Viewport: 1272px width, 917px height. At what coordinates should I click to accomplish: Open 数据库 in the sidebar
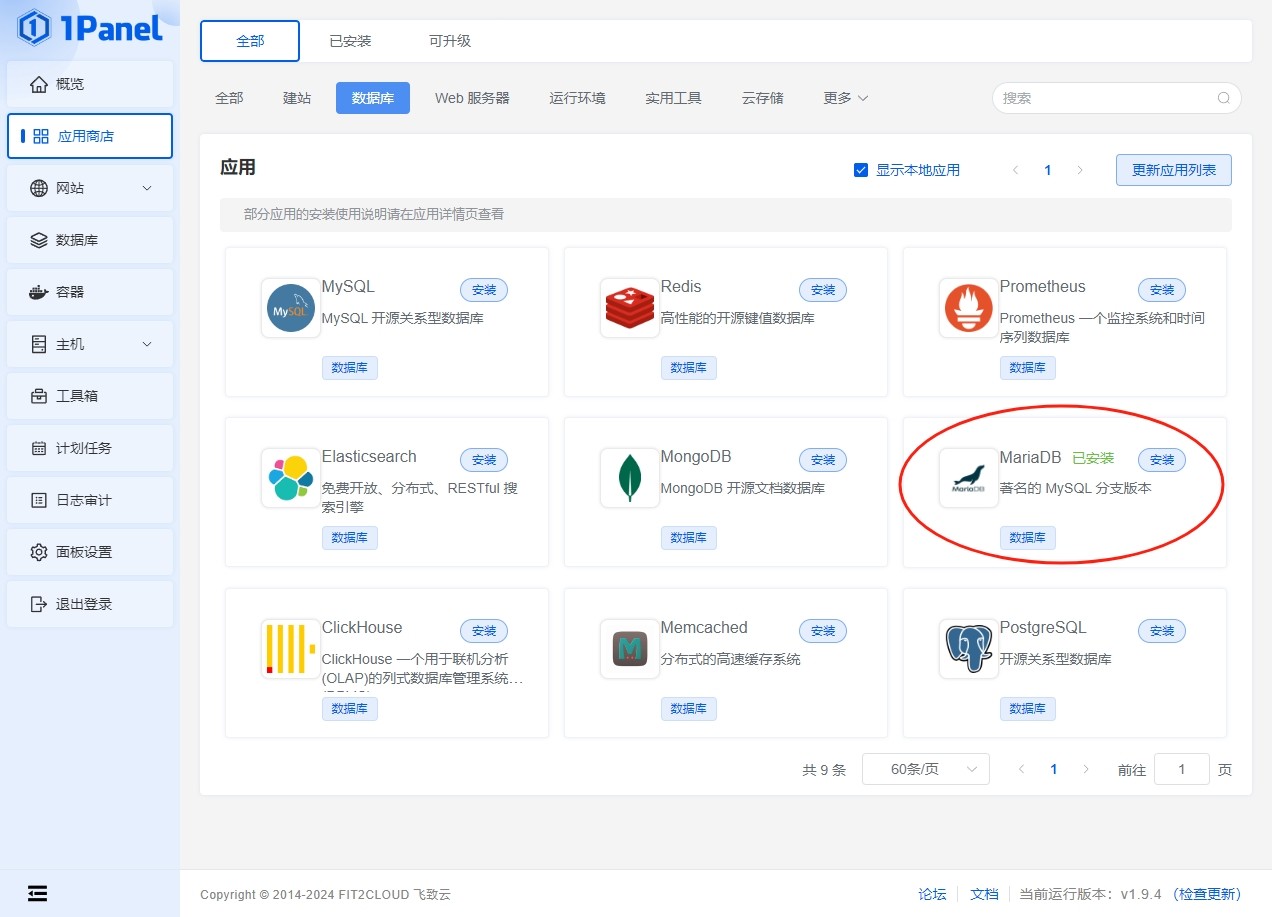click(x=90, y=240)
